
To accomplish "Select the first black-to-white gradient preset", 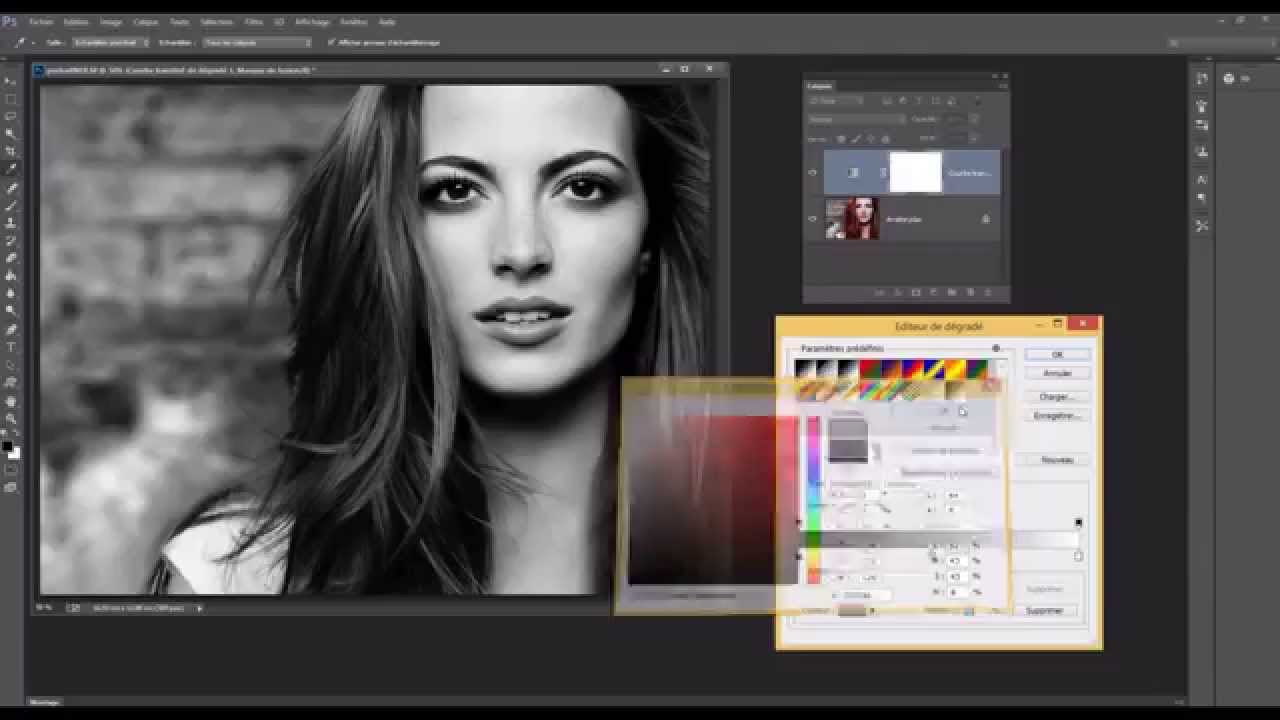I will point(804,370).
